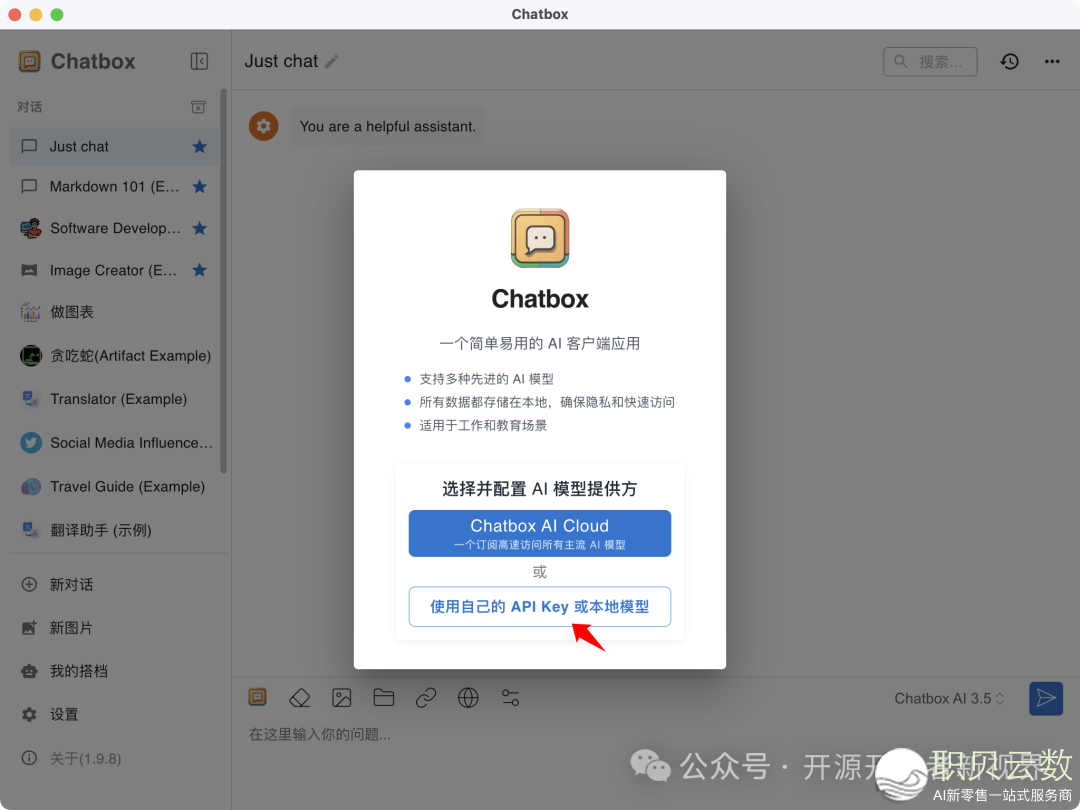Open the three-dots more options menu
This screenshot has height=810, width=1080.
click(1052, 61)
